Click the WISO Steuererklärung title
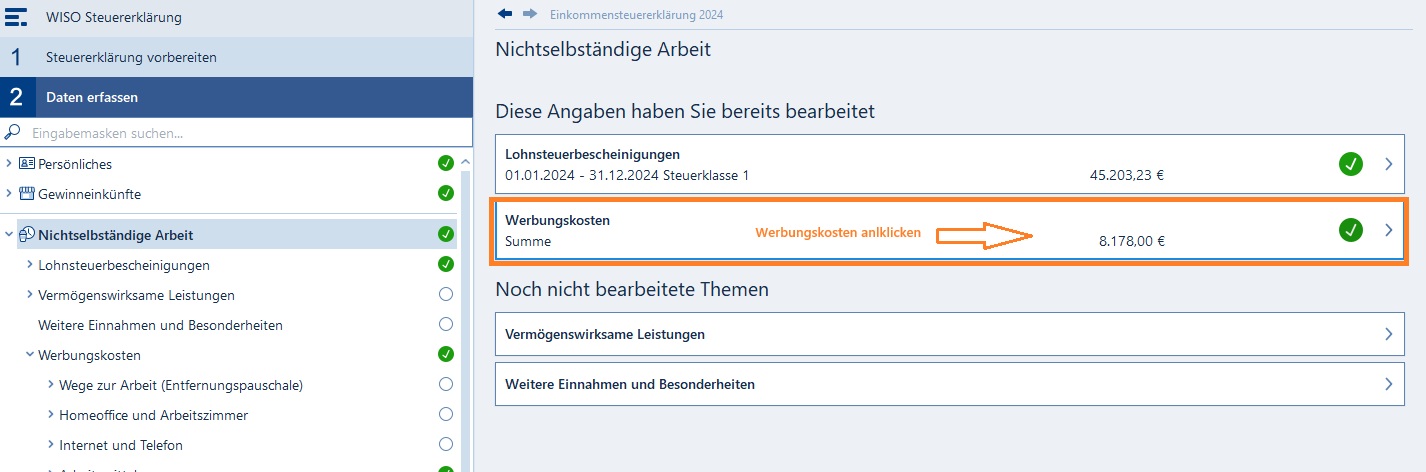 click(x=114, y=18)
